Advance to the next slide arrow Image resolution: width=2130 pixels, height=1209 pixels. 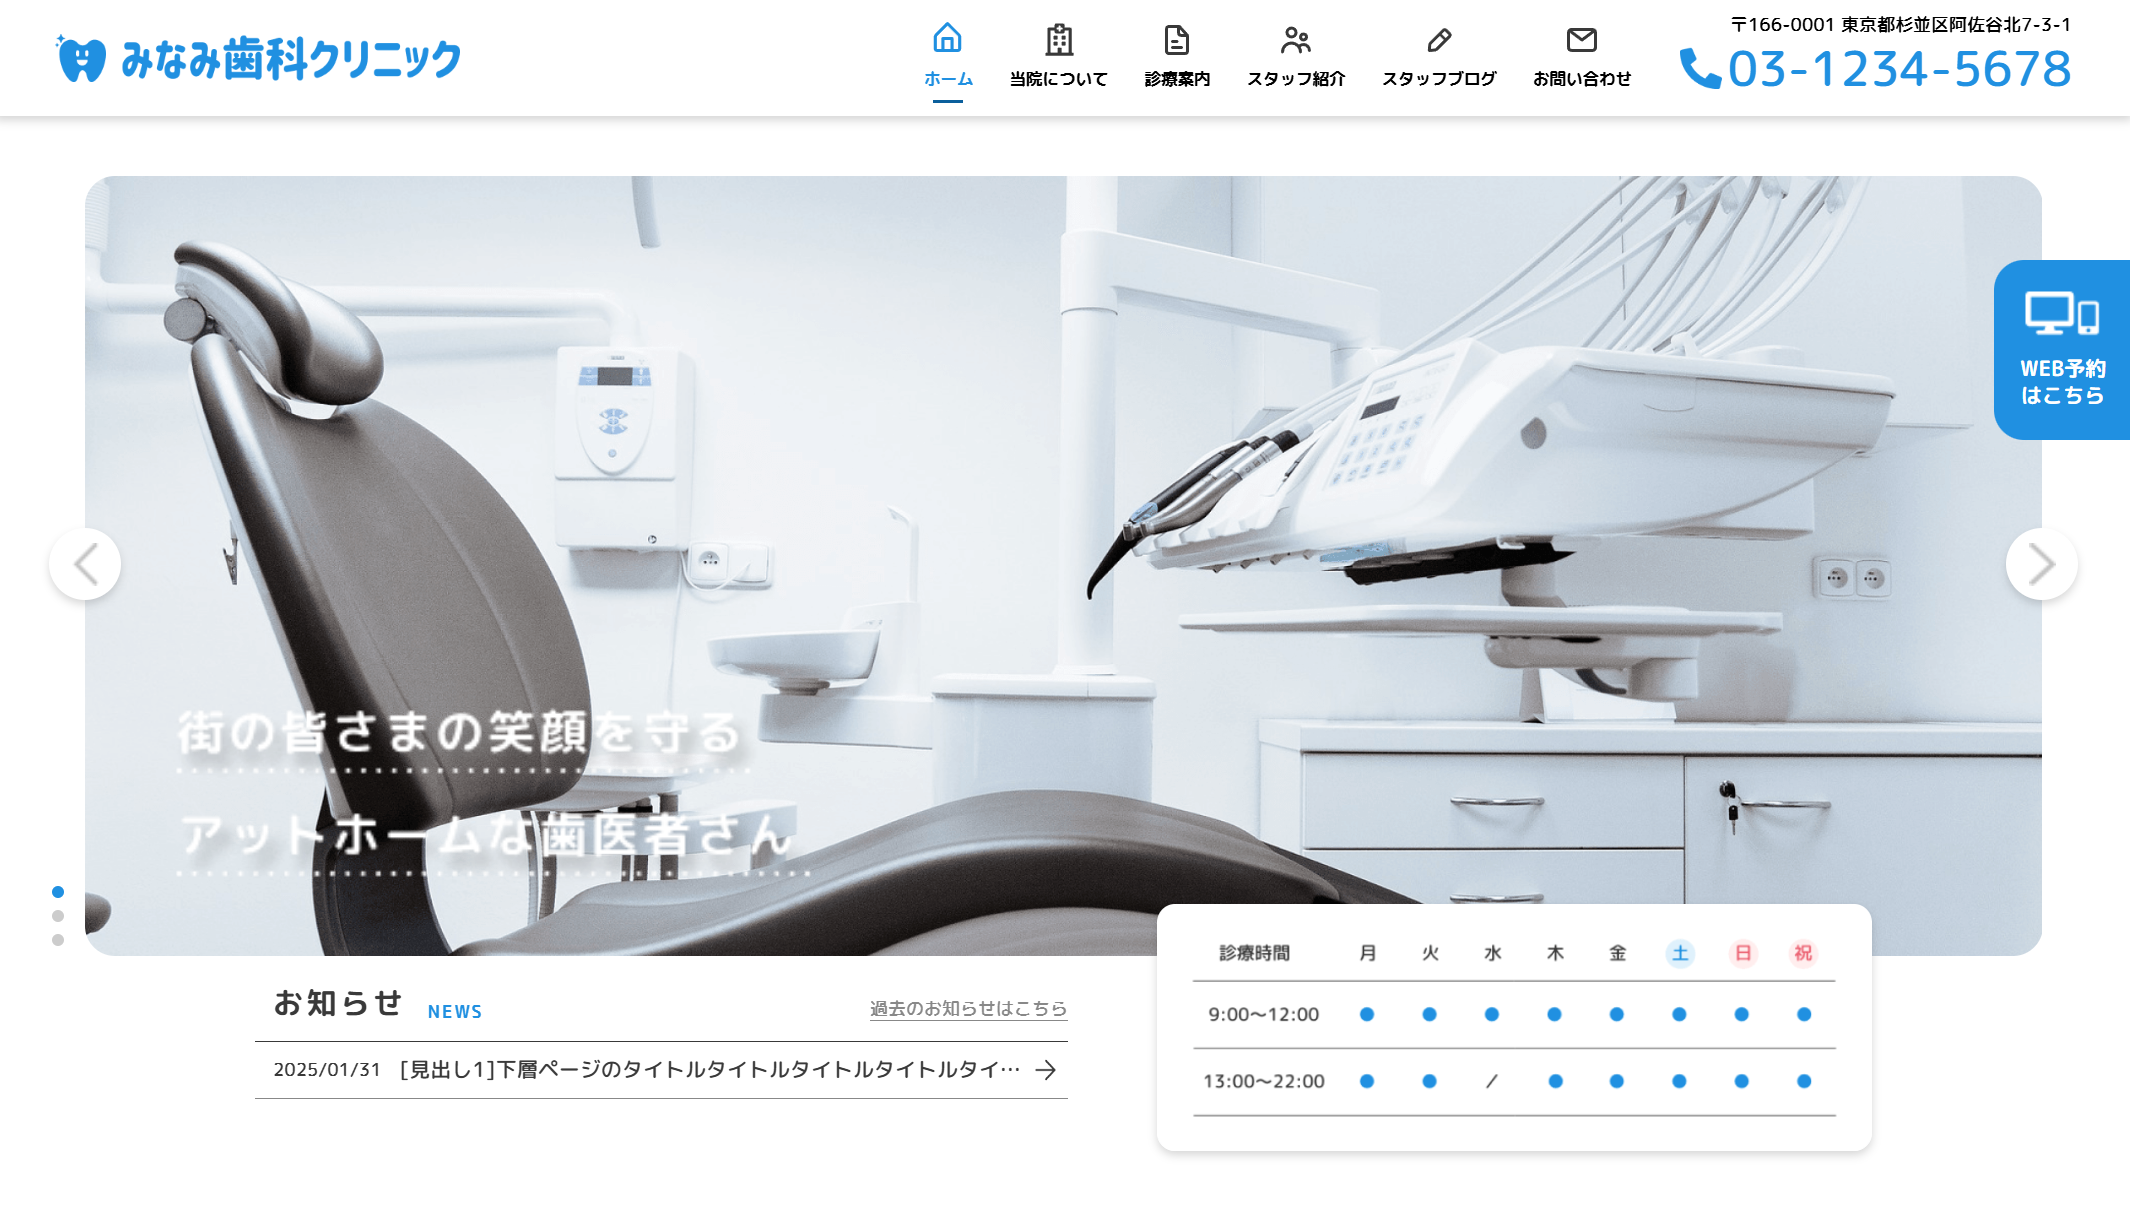(2041, 564)
